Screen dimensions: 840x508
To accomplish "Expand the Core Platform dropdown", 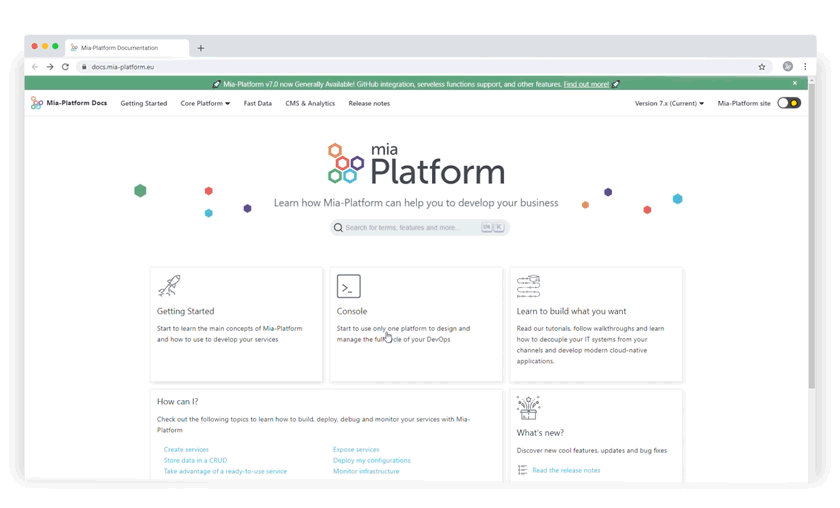I will [205, 103].
